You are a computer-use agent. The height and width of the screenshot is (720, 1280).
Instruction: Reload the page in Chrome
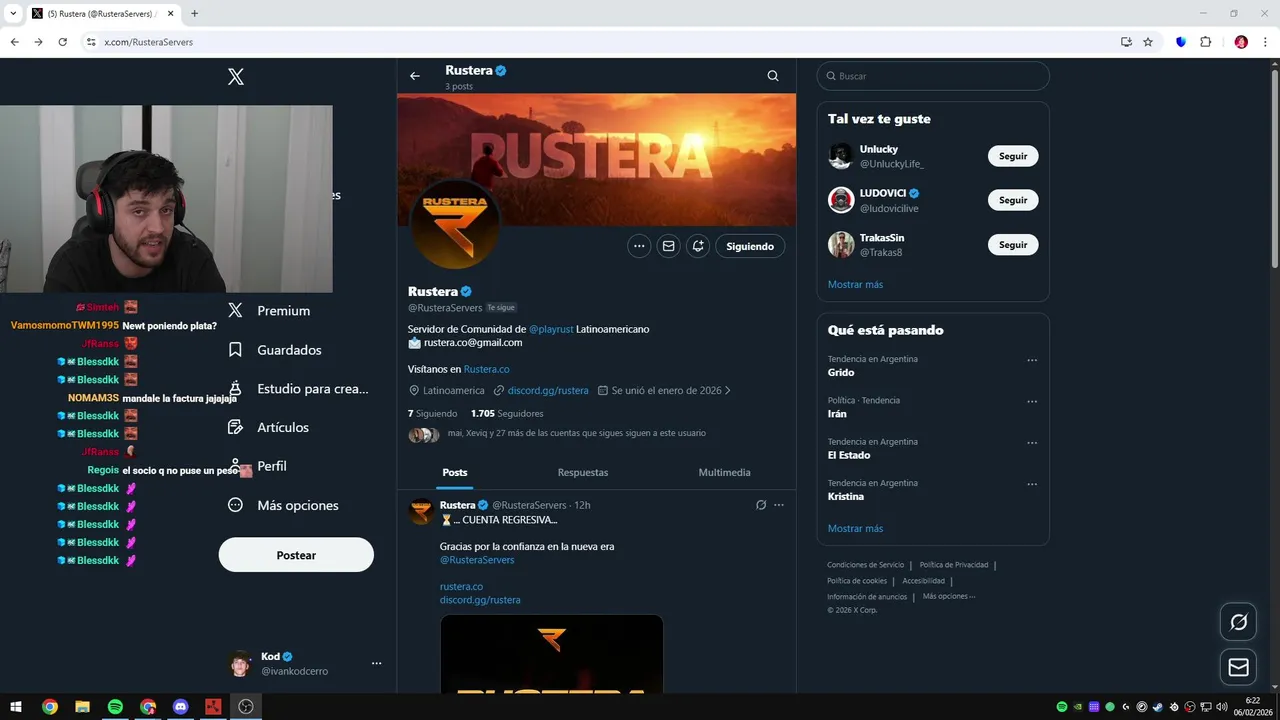point(62,42)
